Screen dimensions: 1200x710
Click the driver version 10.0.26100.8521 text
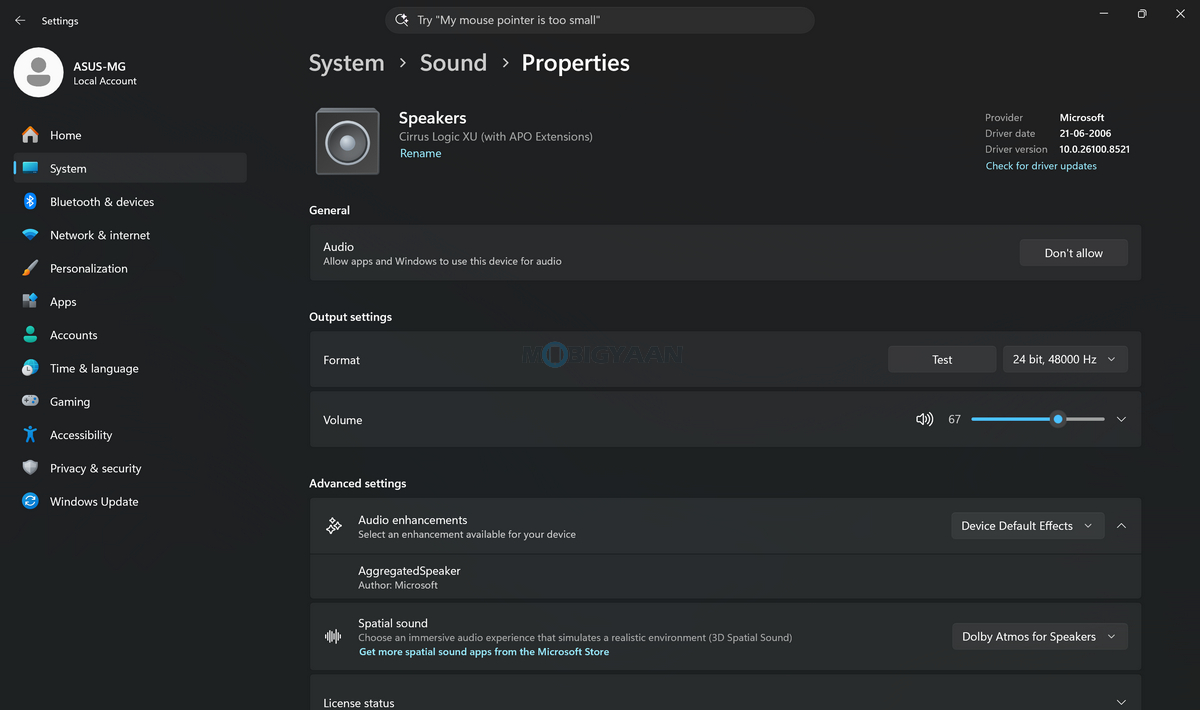(x=1095, y=149)
